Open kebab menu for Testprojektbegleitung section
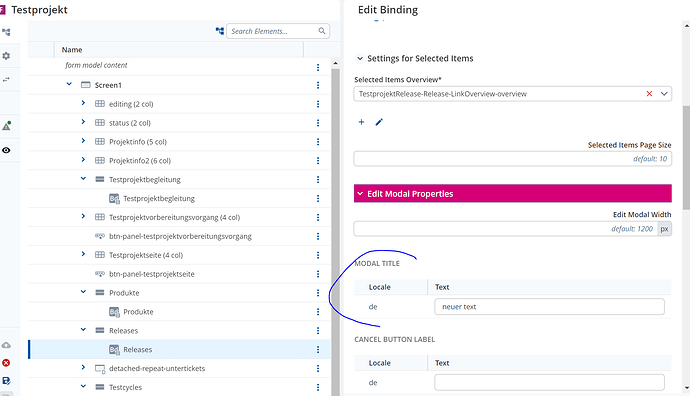The image size is (690, 396). pos(318,180)
